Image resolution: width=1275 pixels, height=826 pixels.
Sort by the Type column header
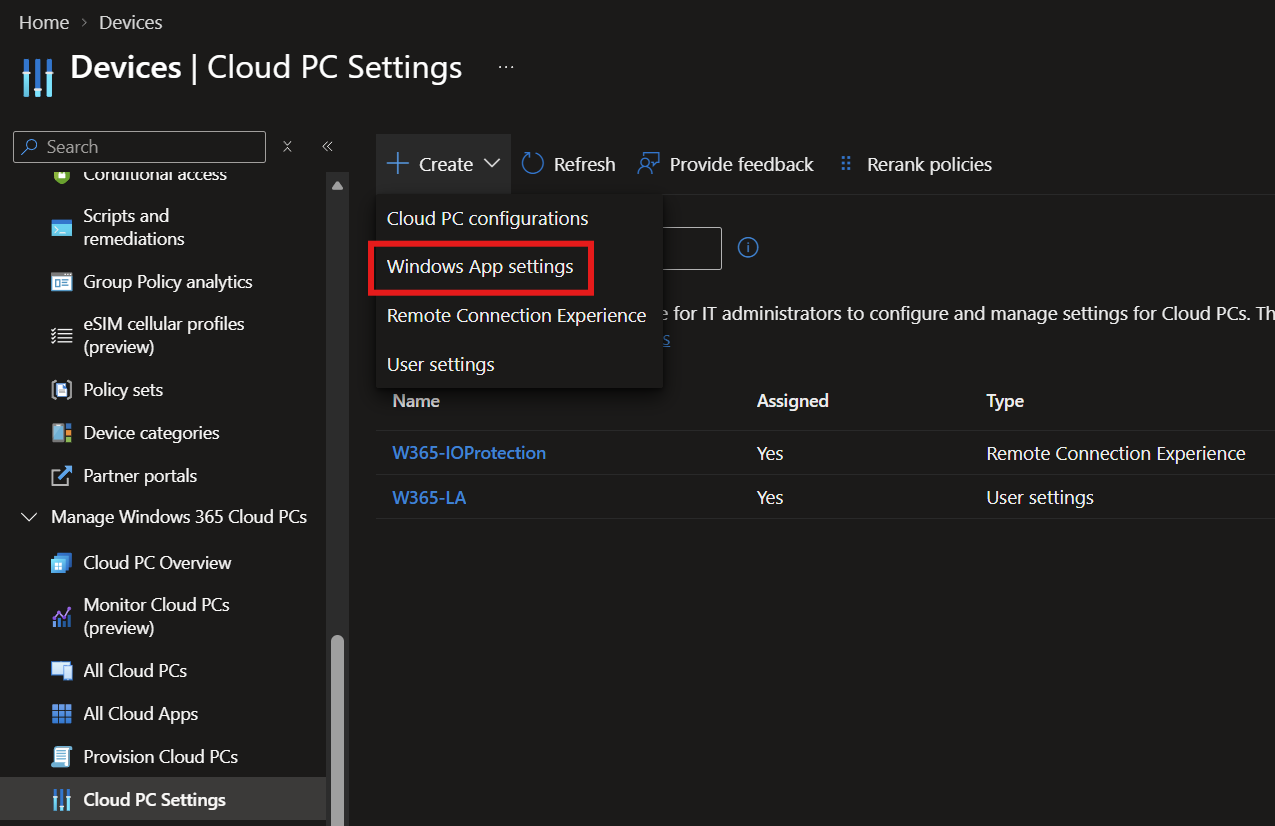pyautogui.click(x=1005, y=401)
